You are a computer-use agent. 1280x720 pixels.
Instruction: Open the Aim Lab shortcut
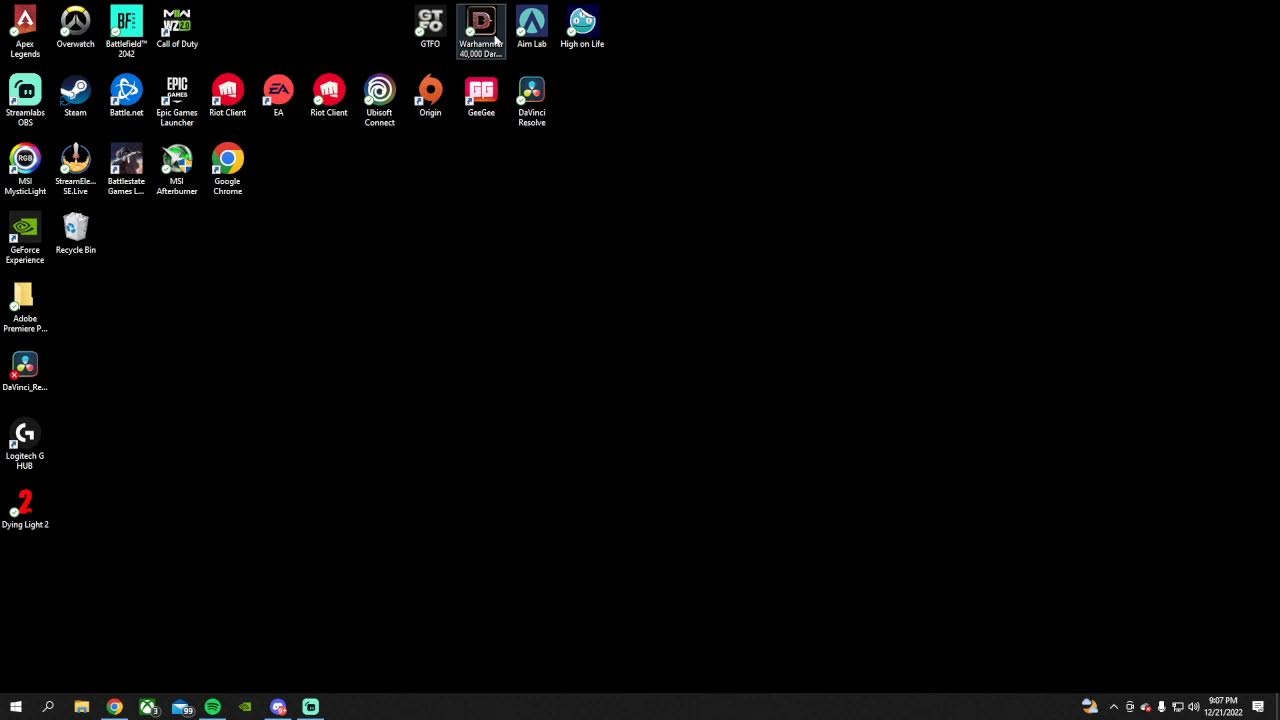coord(532,28)
